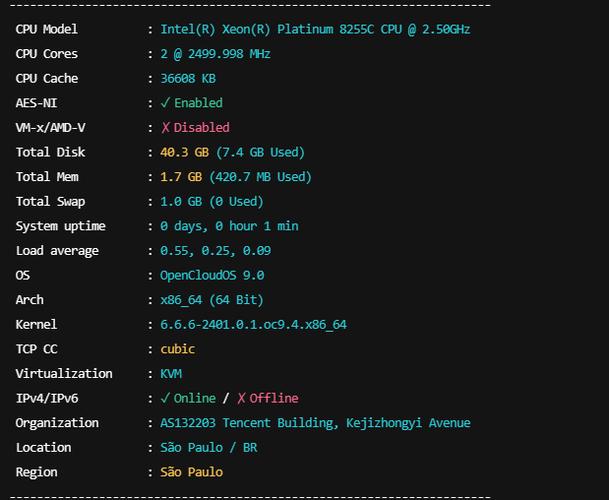Screen dimensions: 609x500
Task: Click the 'Load average' label
Action: click(57, 251)
